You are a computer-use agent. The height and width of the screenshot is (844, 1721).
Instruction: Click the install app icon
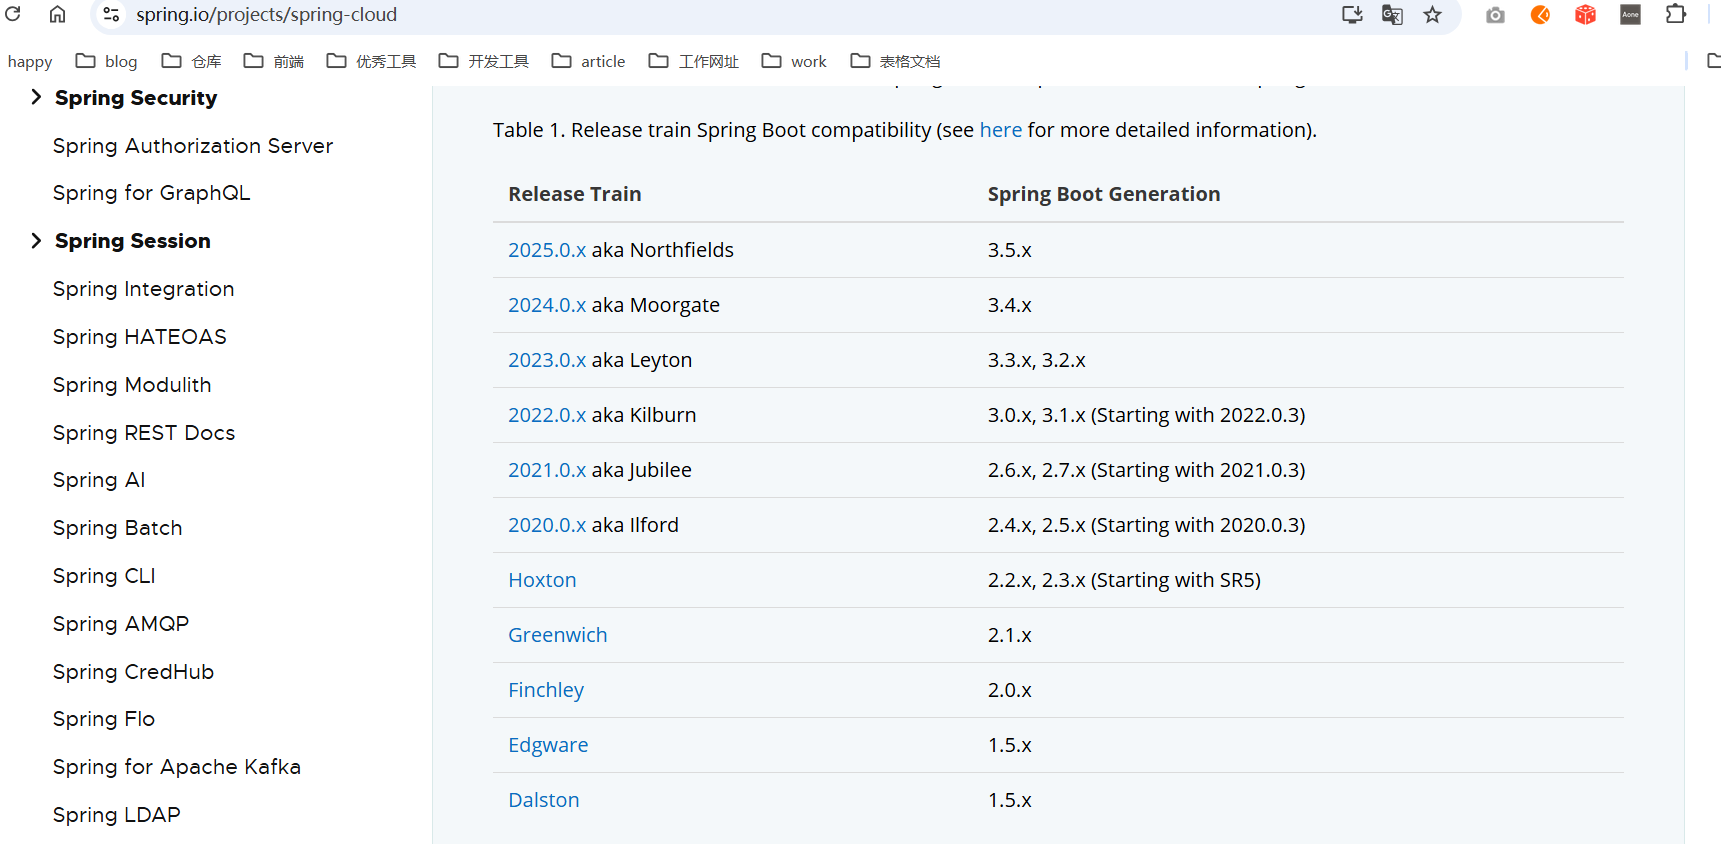click(1352, 15)
